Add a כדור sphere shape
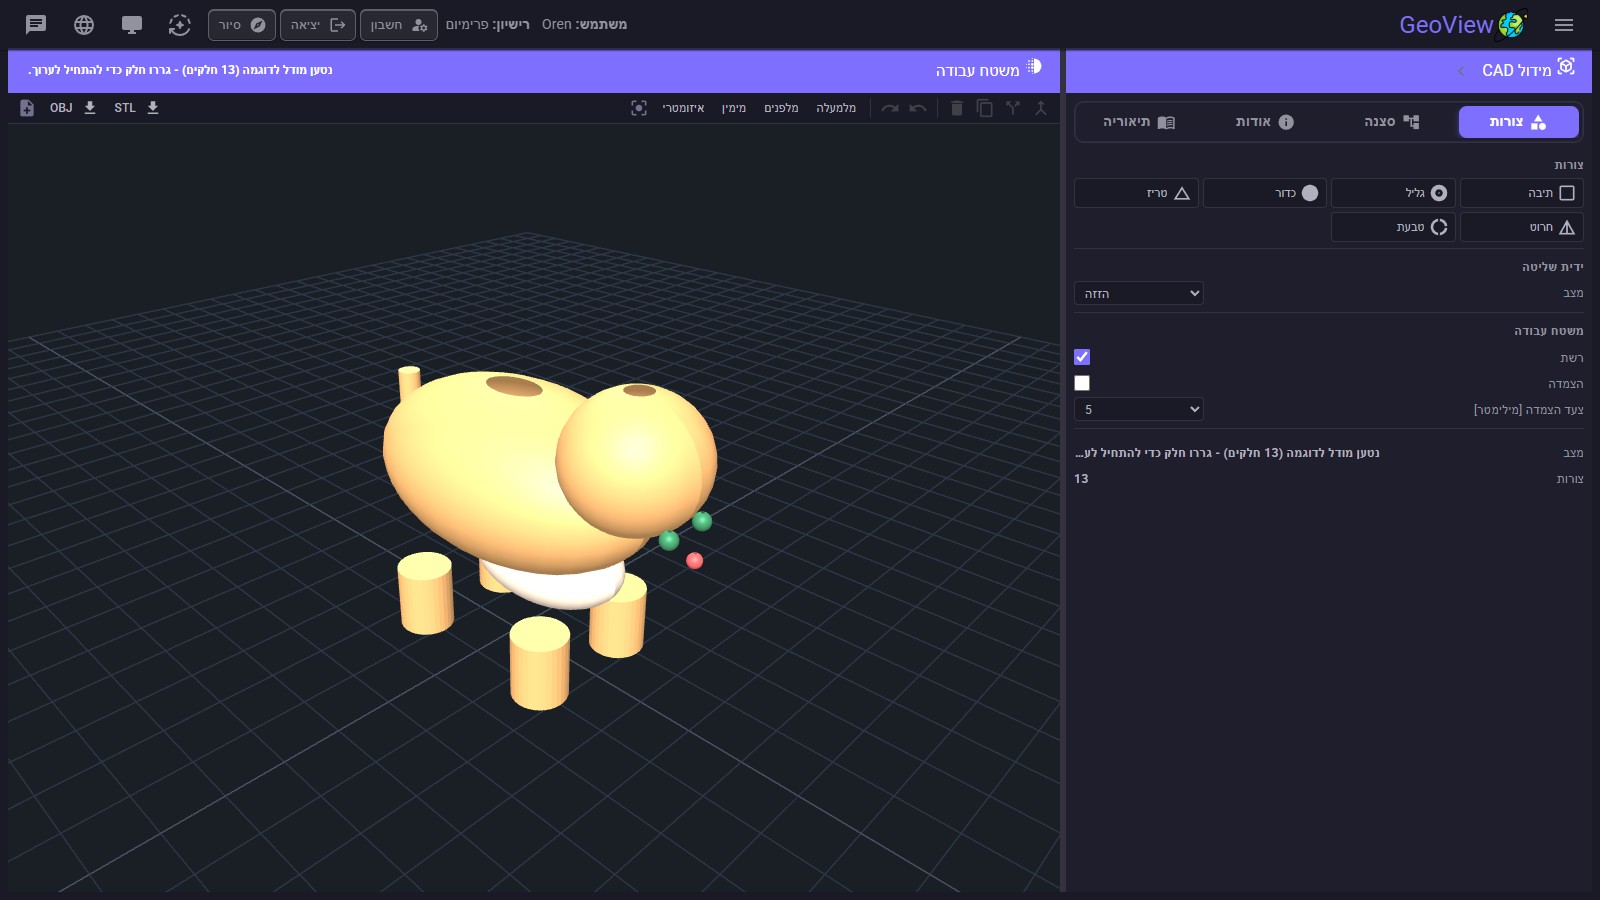The width and height of the screenshot is (1600, 900). pyautogui.click(x=1264, y=193)
